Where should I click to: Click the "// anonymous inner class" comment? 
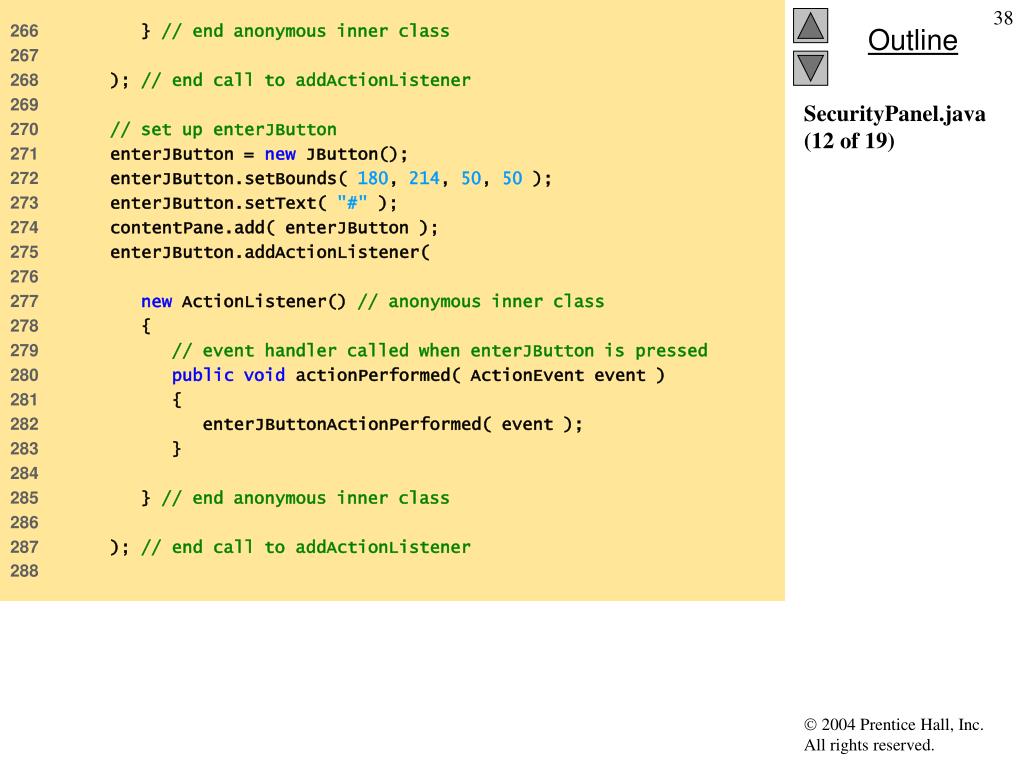pos(481,301)
